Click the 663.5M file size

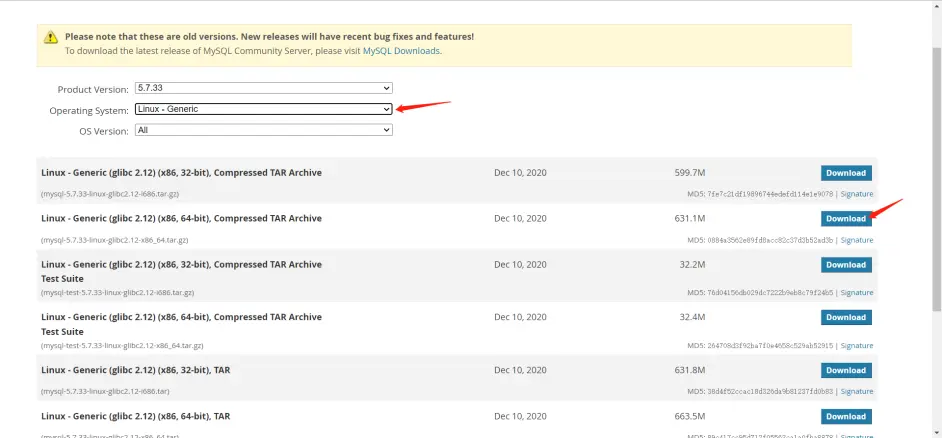coord(690,416)
